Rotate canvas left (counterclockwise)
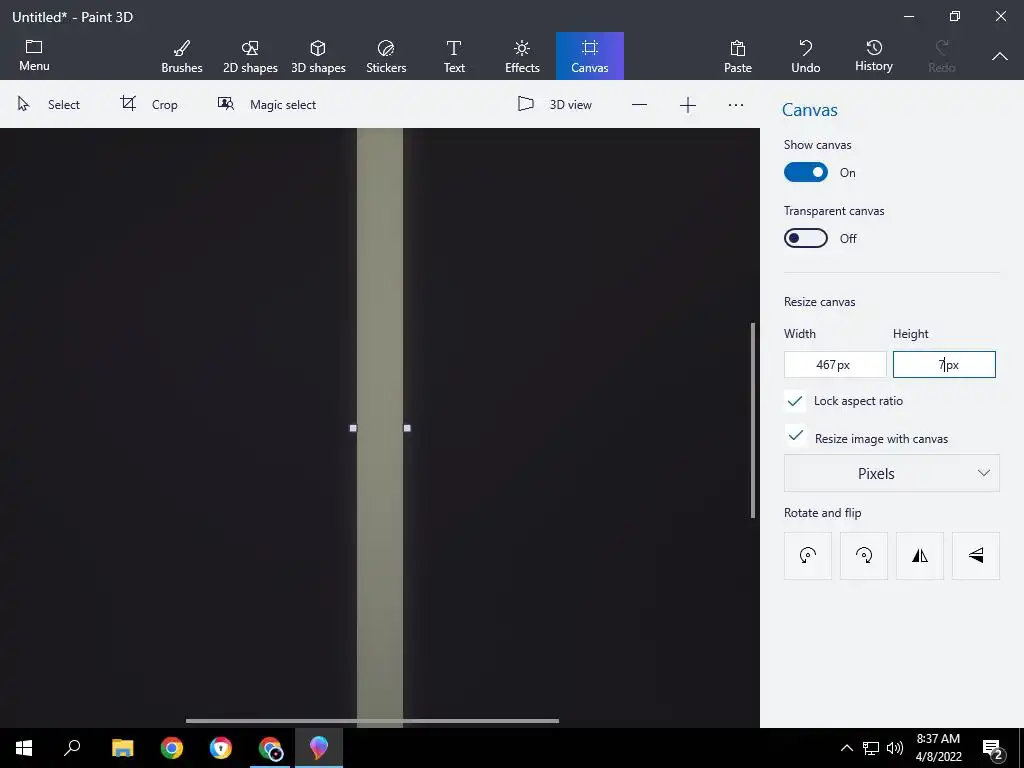The width and height of the screenshot is (1024, 768). click(808, 556)
